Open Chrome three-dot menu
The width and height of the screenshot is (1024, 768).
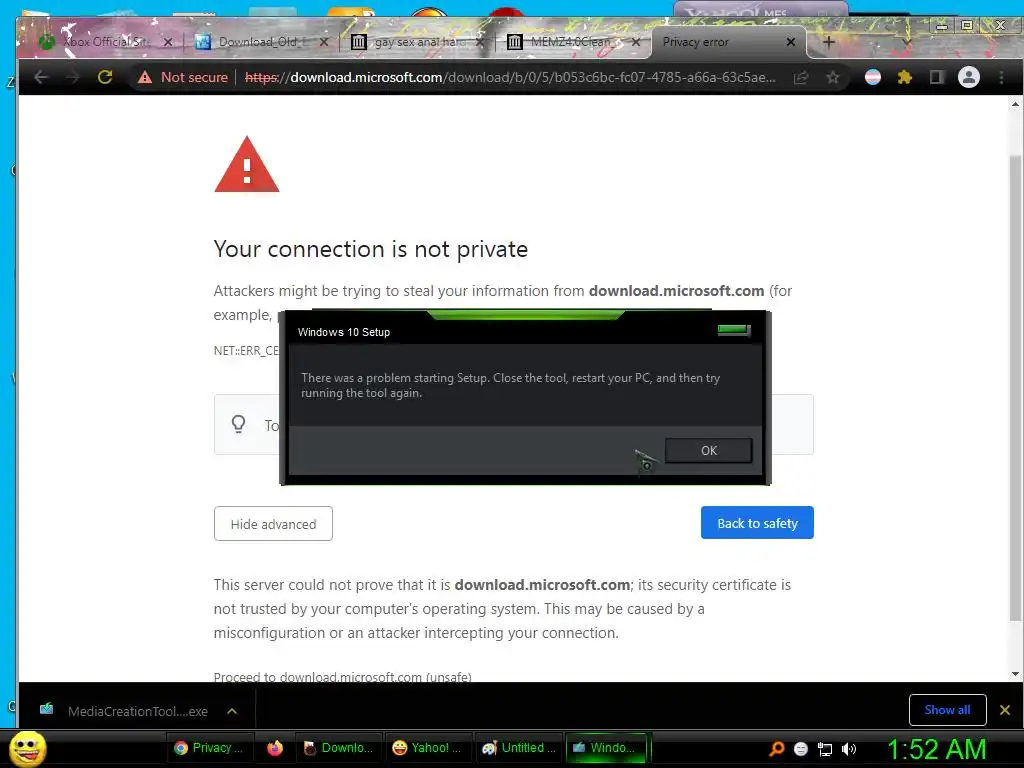click(x=1001, y=77)
